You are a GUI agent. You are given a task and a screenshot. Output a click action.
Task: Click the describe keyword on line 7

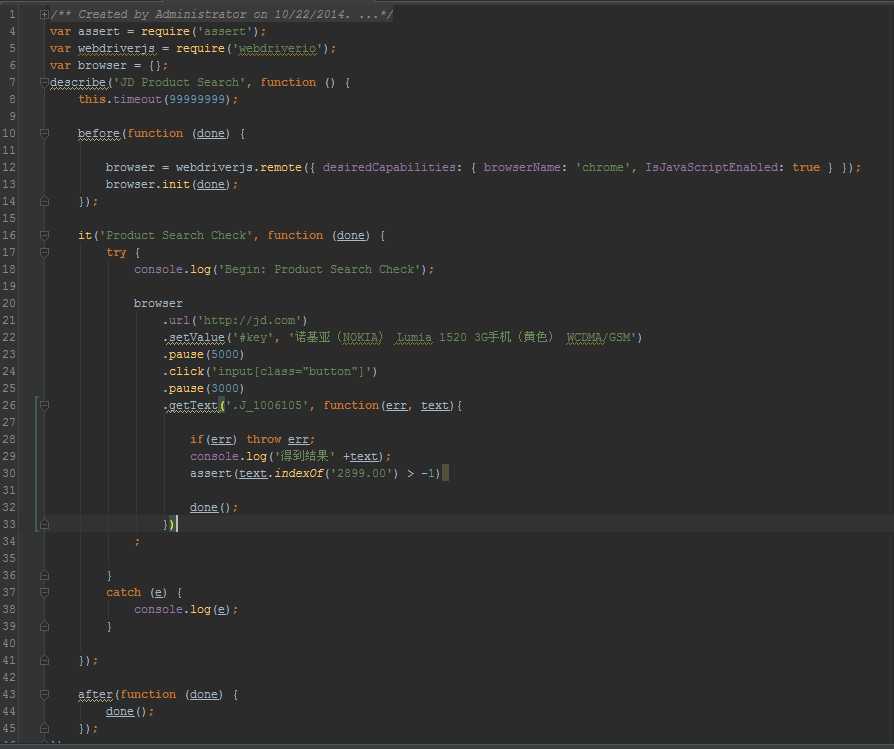coord(78,82)
